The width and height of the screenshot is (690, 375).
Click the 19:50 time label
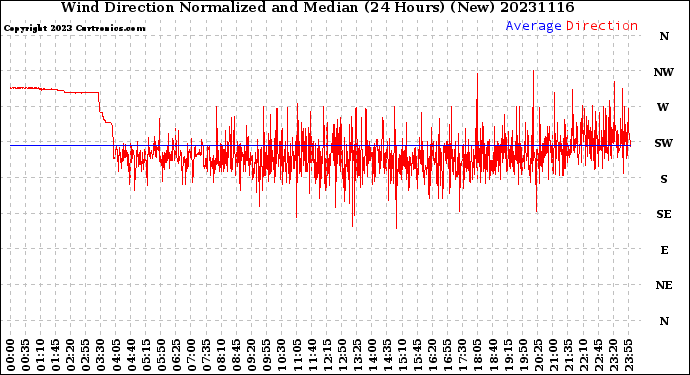(x=523, y=355)
